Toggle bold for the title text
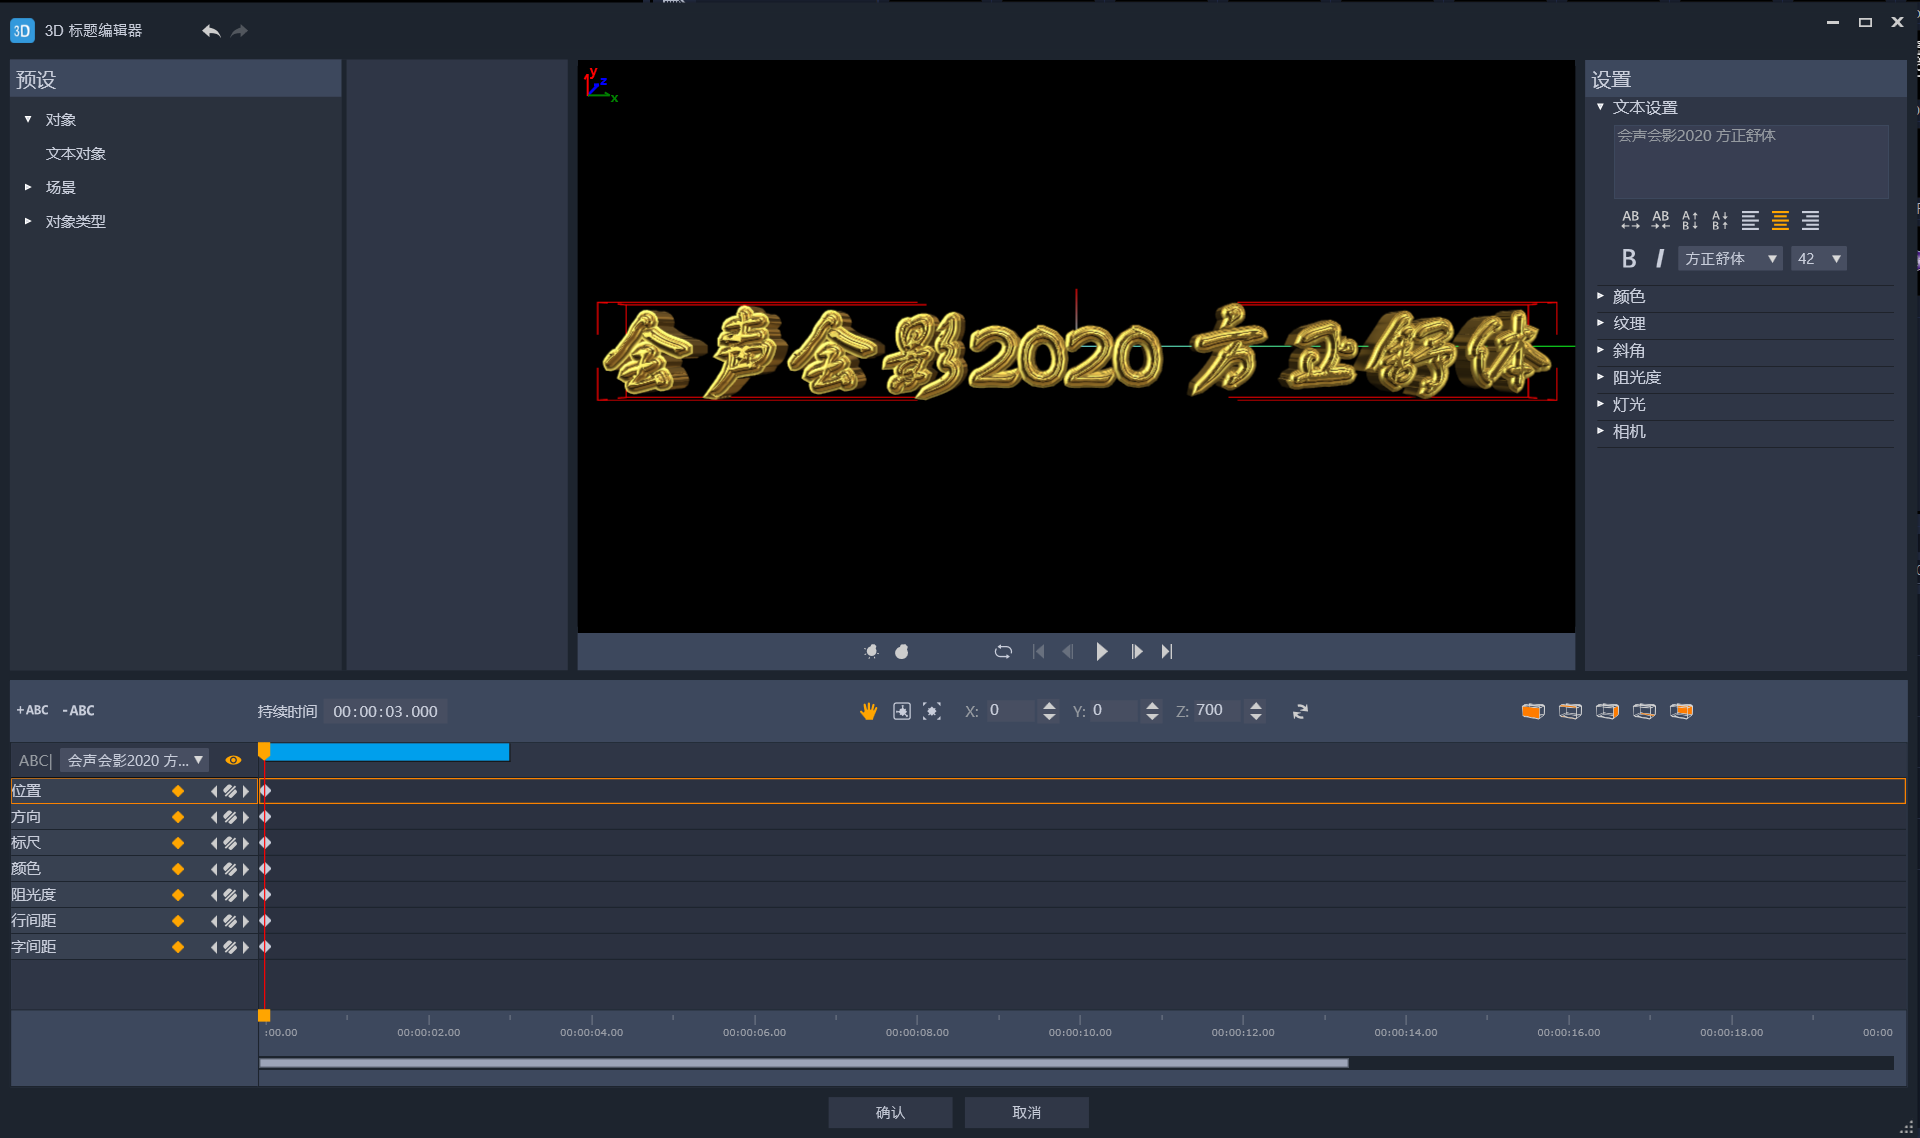This screenshot has height=1138, width=1920. 1629,258
